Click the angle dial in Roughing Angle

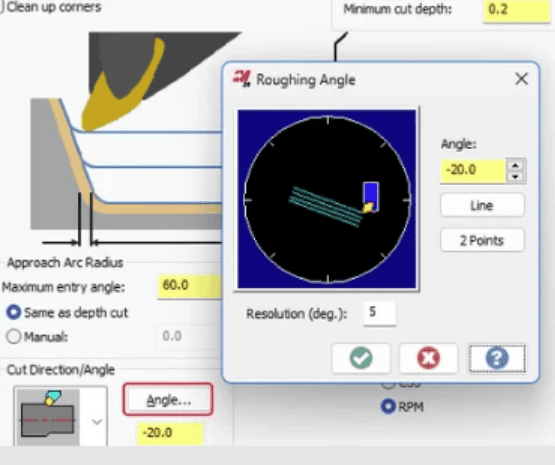point(327,200)
